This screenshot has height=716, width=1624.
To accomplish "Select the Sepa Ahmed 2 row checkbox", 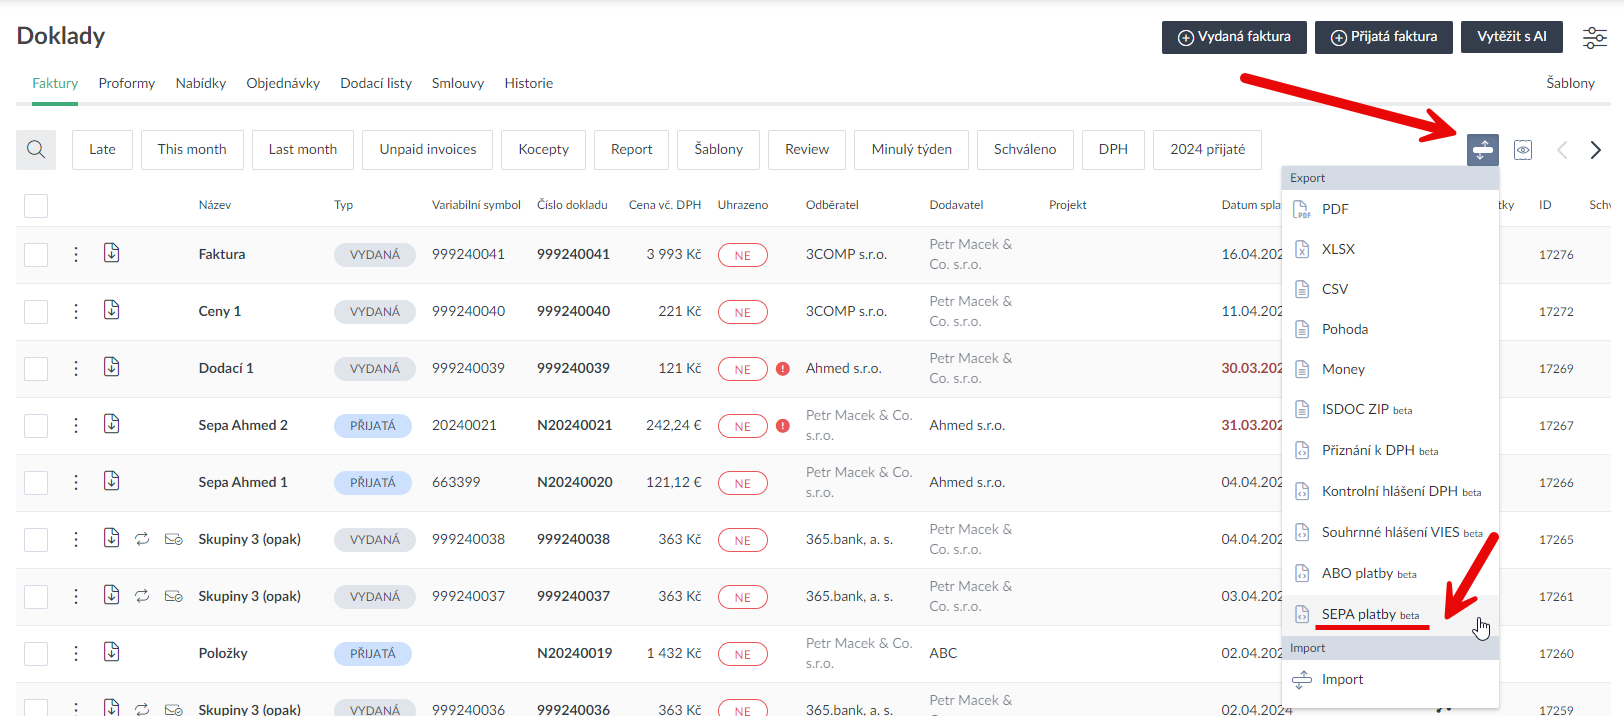I will [x=36, y=426].
